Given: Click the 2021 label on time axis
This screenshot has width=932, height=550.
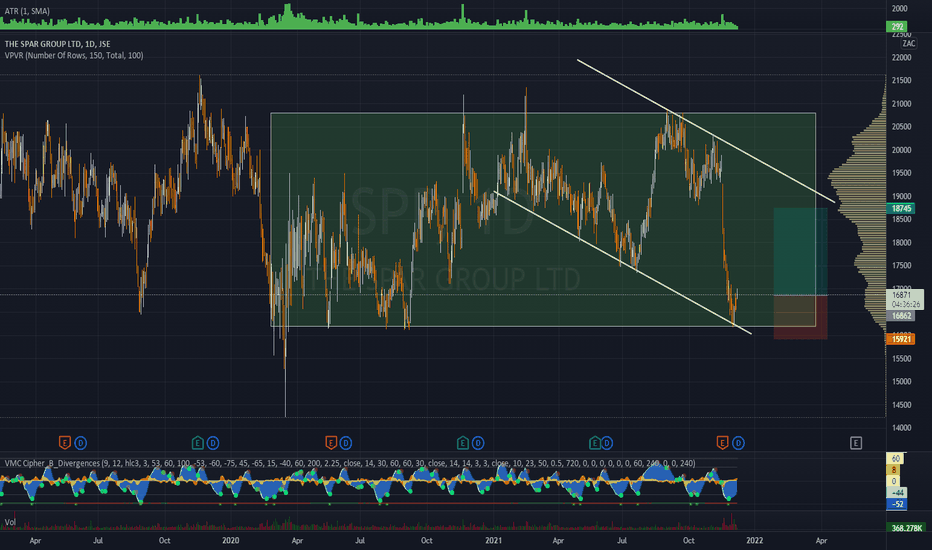Looking at the screenshot, I should click(x=493, y=540).
